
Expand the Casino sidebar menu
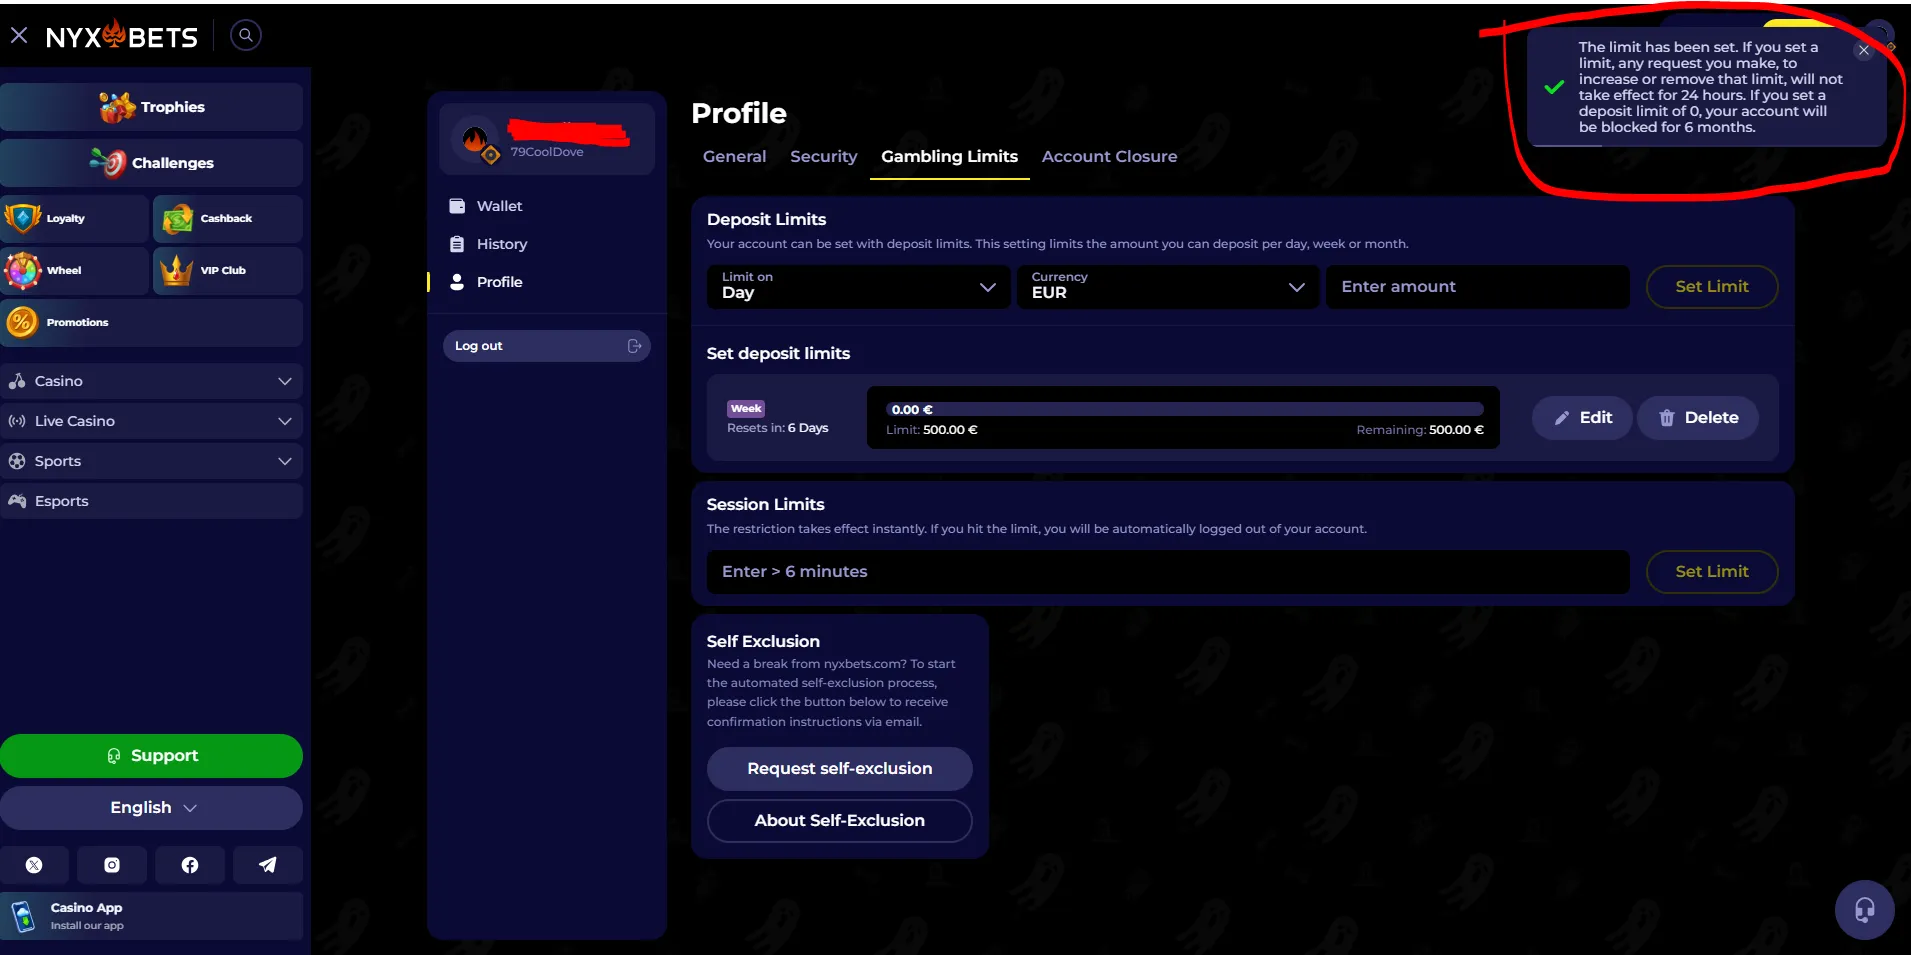click(x=152, y=381)
